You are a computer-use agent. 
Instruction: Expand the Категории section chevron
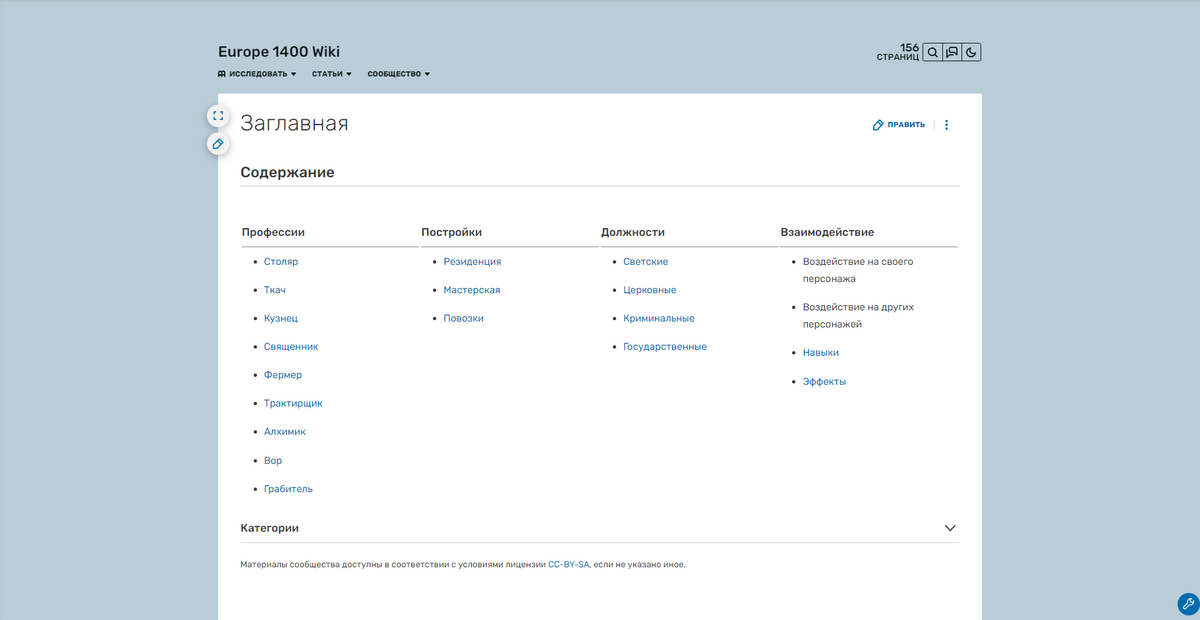pyautogui.click(x=950, y=528)
